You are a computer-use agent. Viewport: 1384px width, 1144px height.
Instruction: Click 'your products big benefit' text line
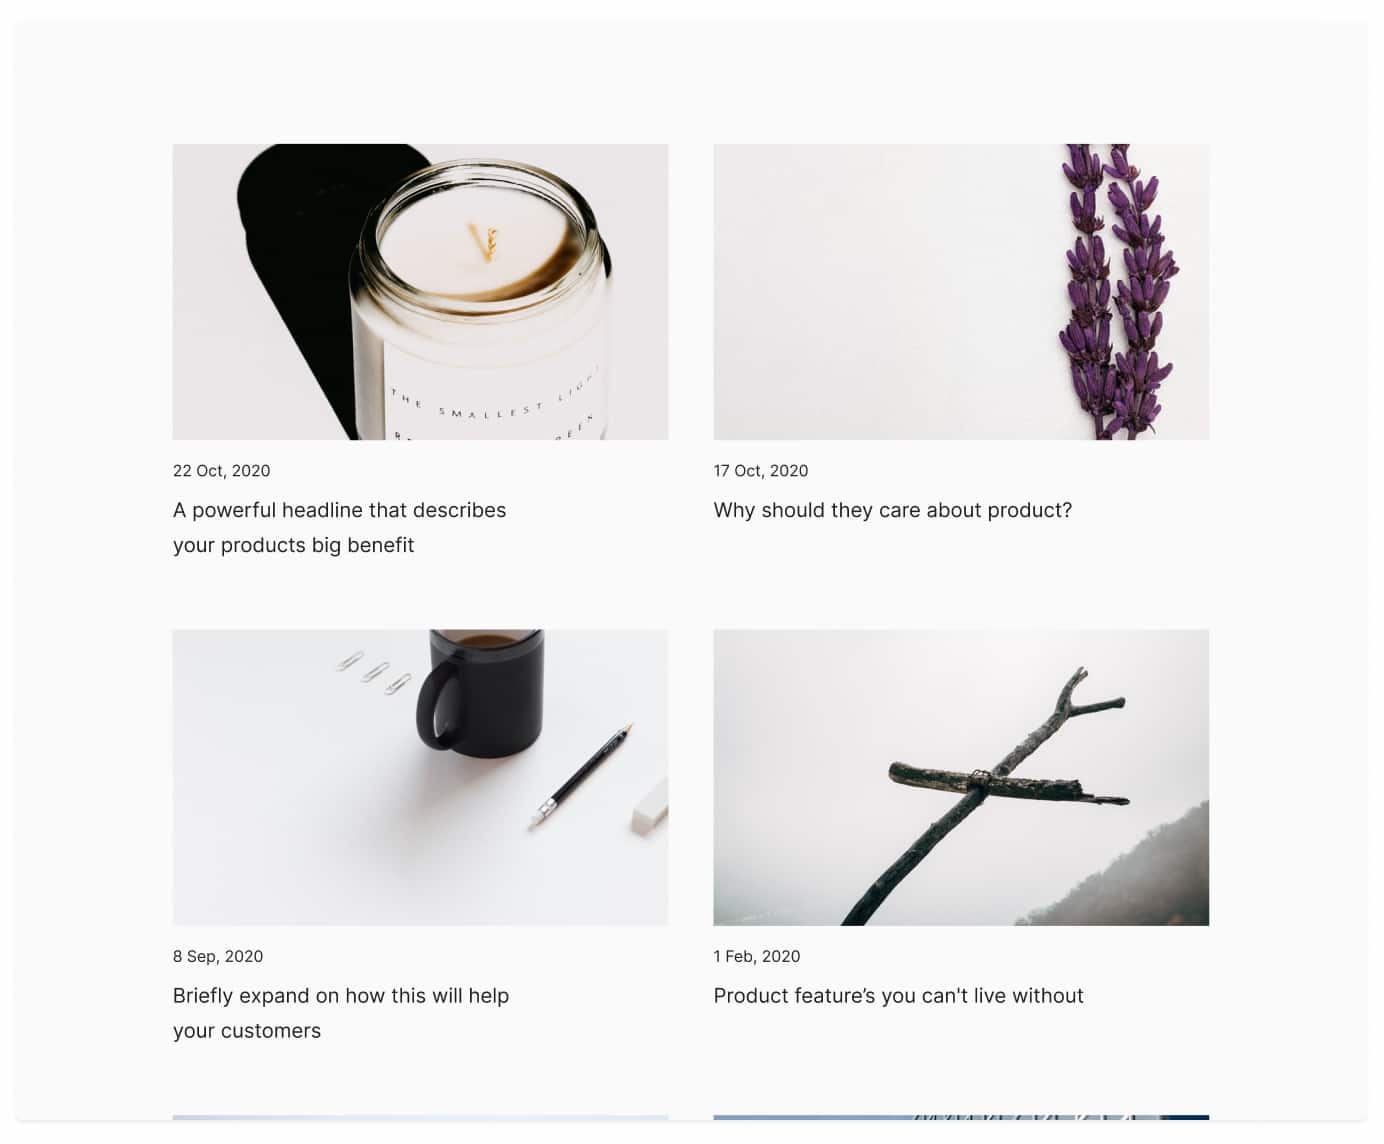(x=293, y=545)
